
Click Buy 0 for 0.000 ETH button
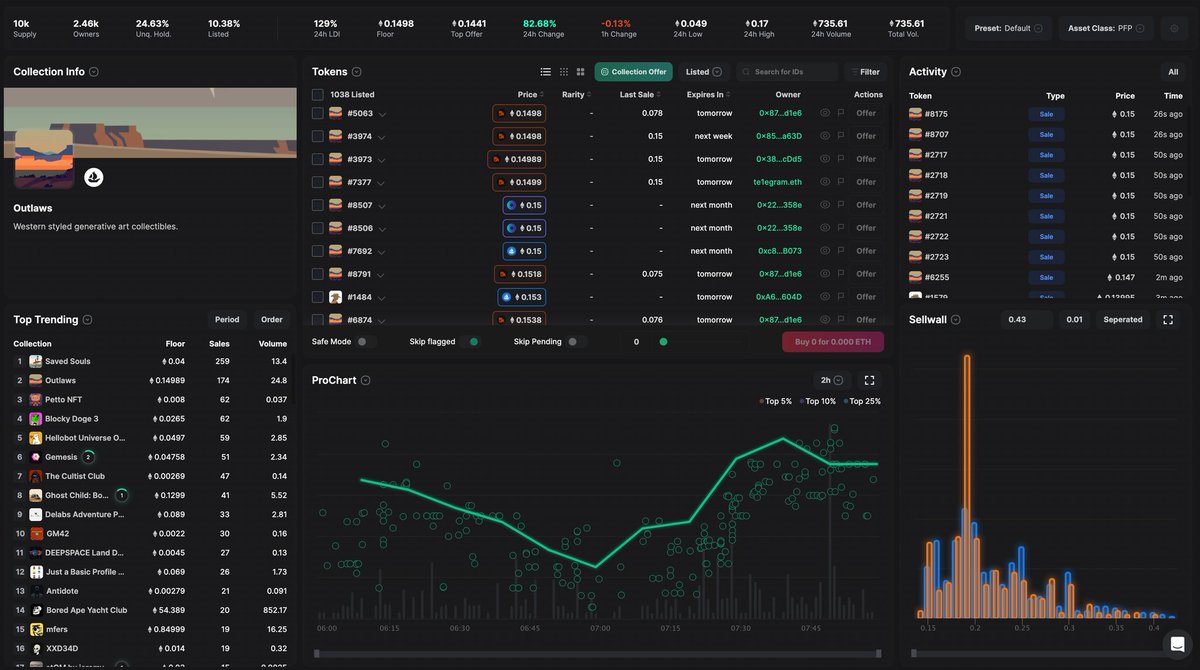833,342
